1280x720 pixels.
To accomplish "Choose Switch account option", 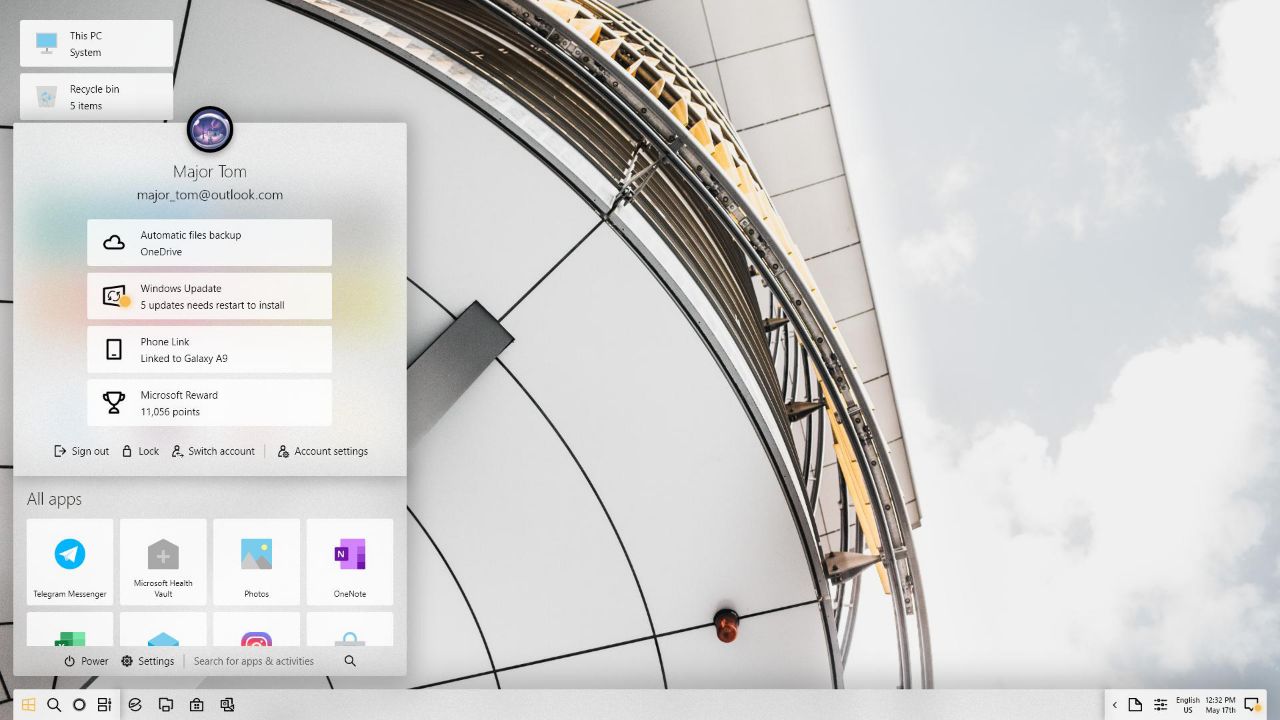I will pos(213,451).
